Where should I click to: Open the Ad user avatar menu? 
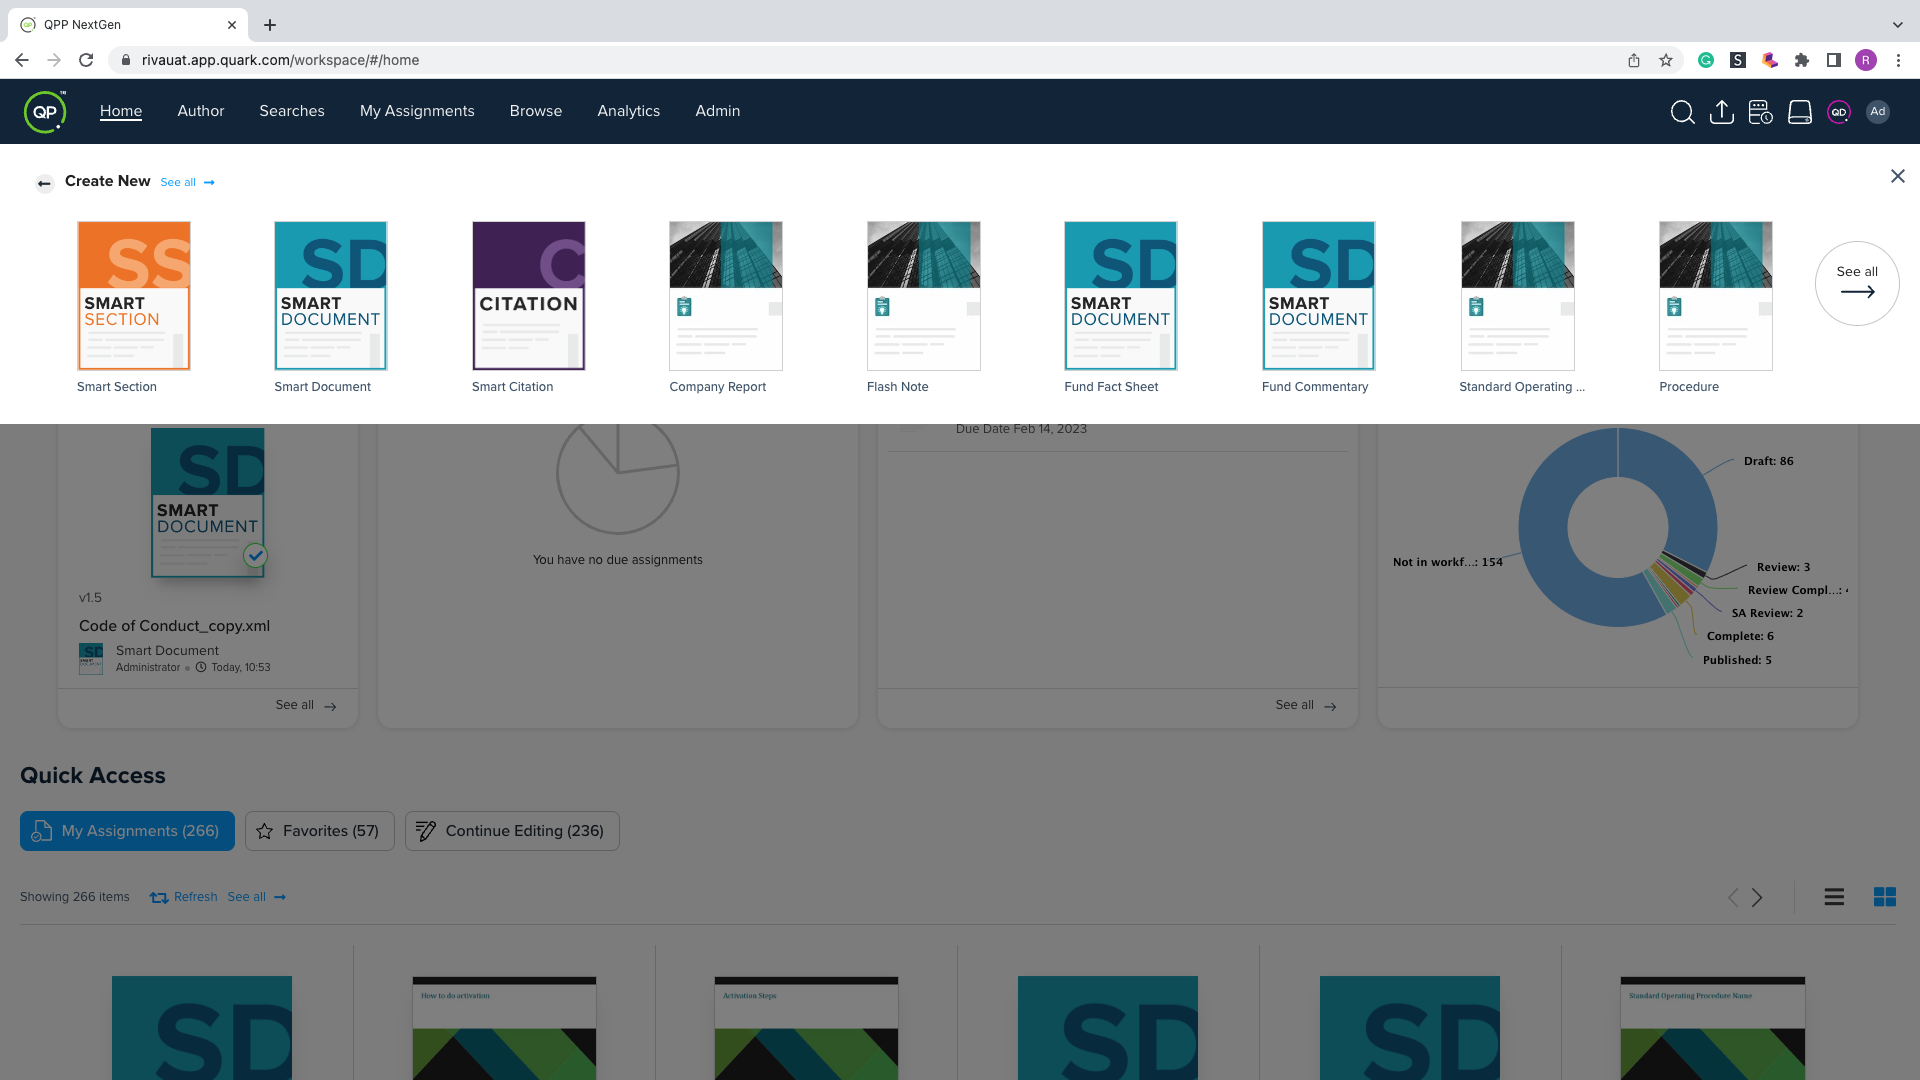1878,112
